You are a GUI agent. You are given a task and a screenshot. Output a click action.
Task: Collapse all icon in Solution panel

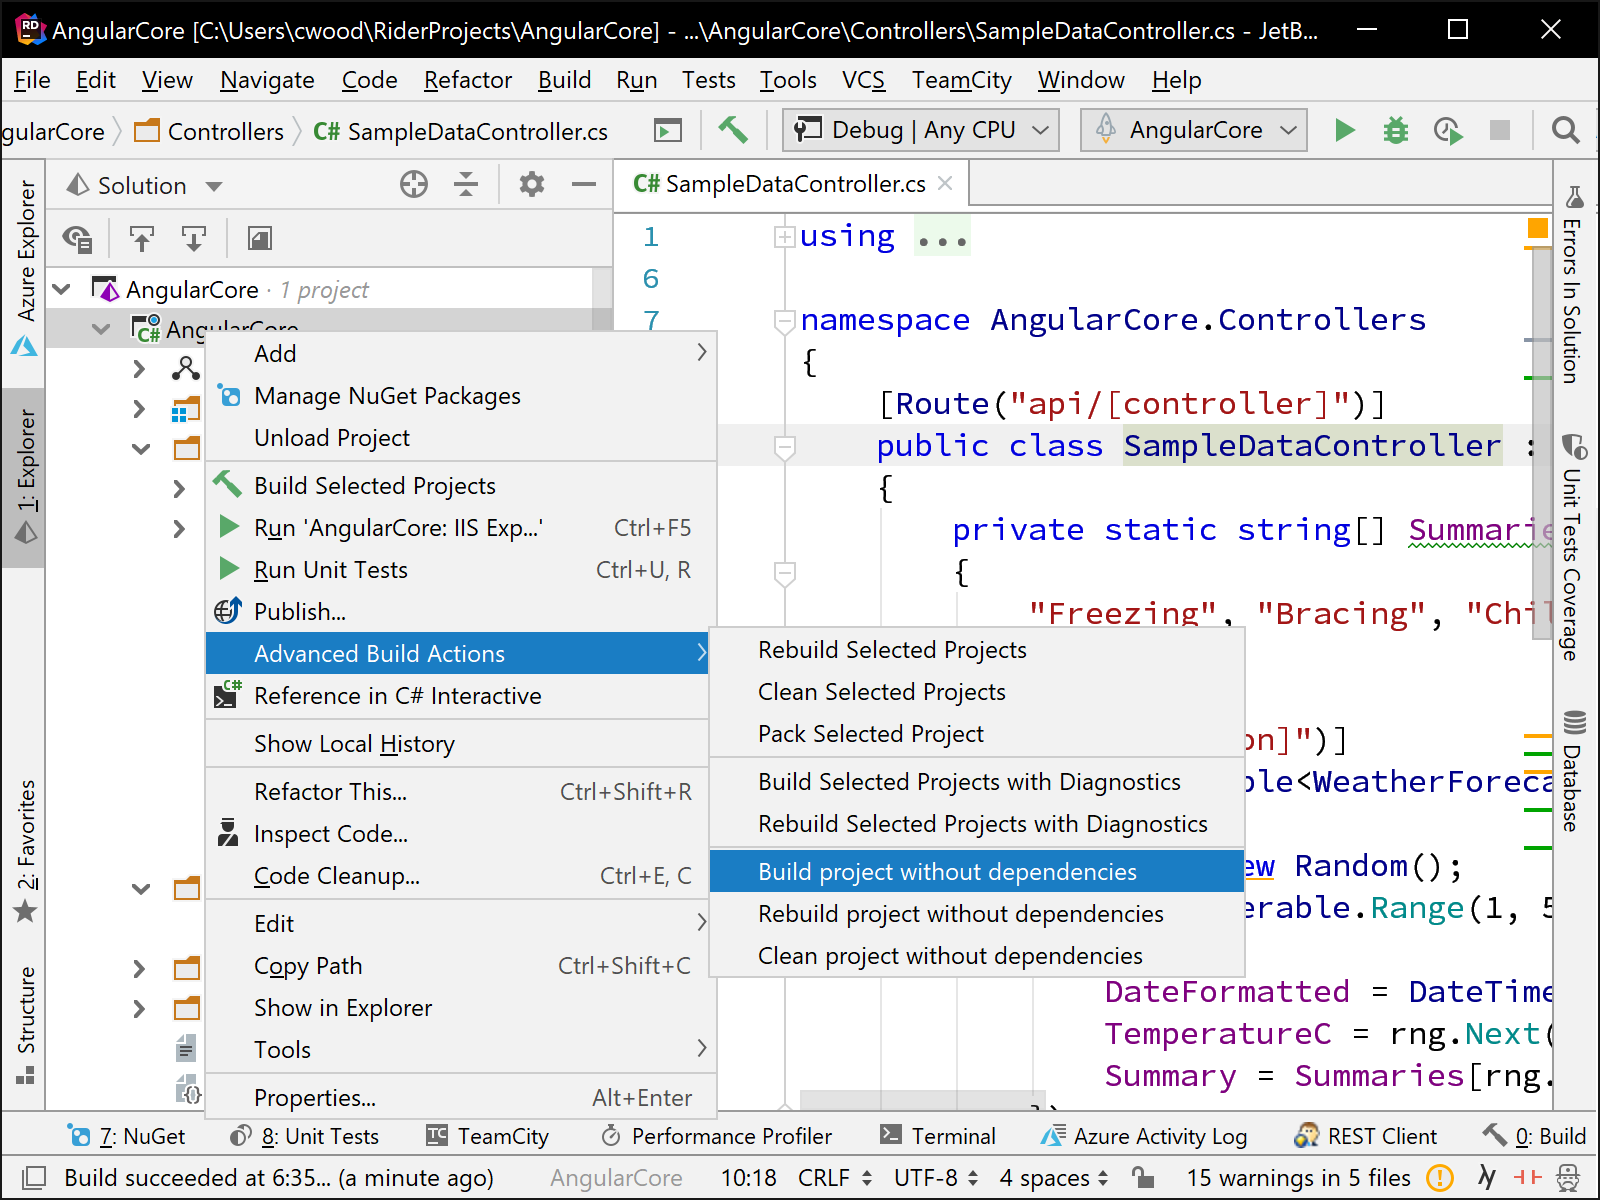466,184
